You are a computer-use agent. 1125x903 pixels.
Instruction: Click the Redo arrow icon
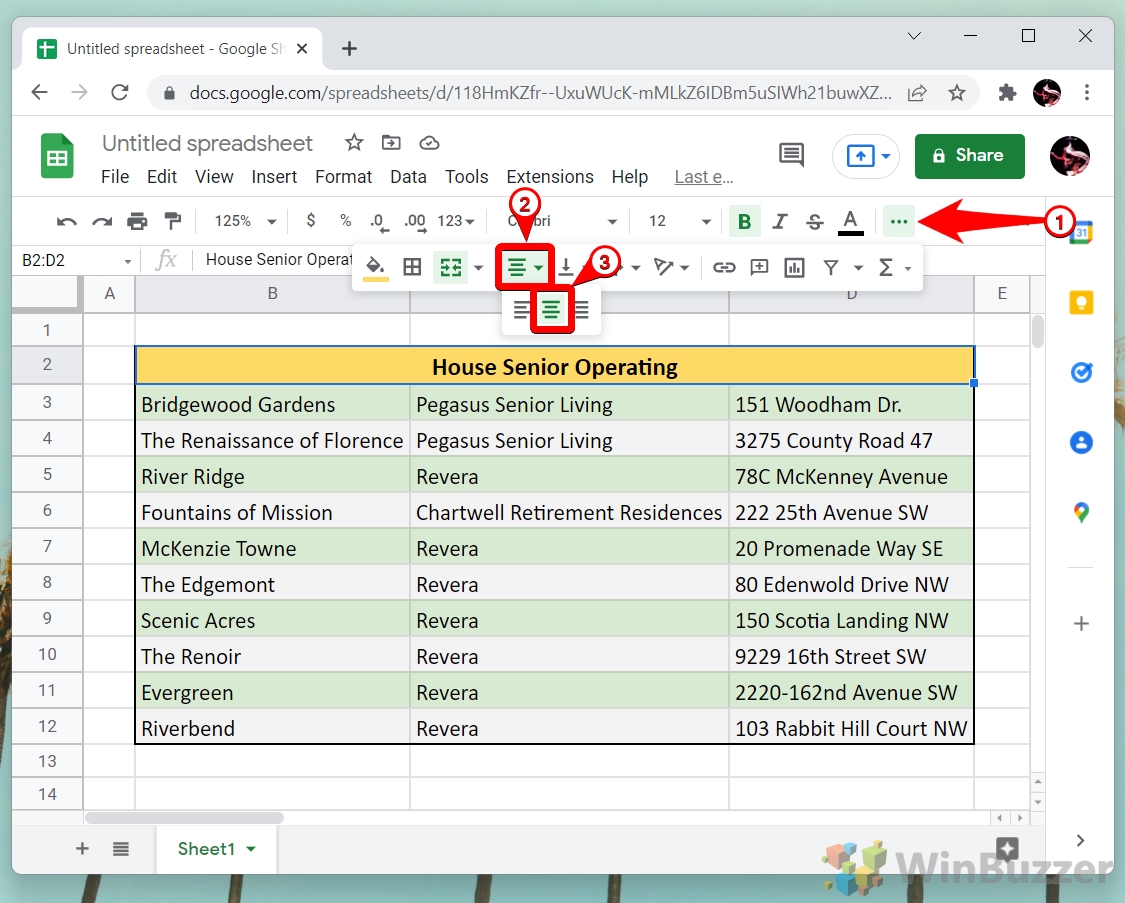click(102, 222)
